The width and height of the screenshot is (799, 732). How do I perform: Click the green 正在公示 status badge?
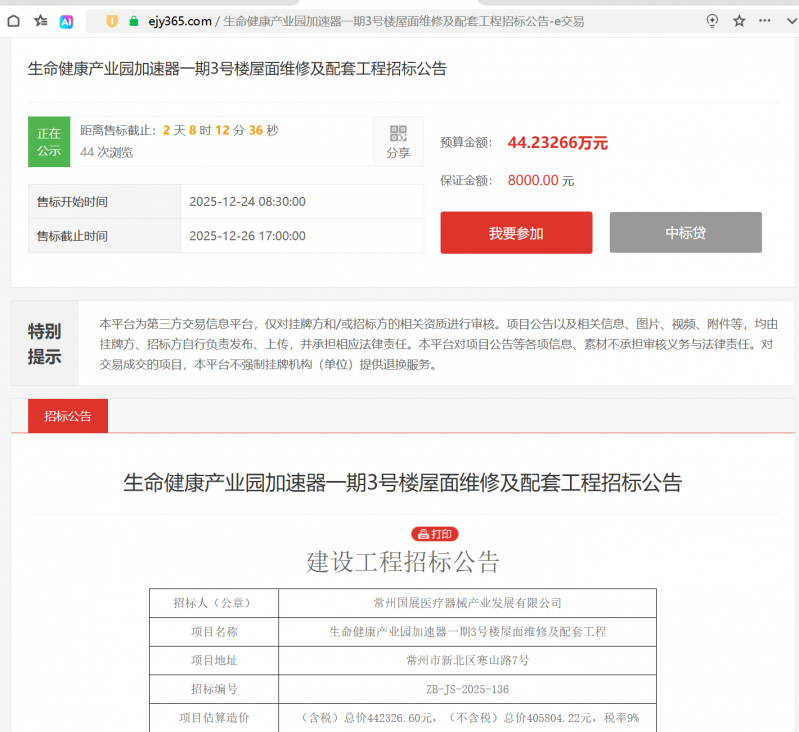(x=49, y=142)
